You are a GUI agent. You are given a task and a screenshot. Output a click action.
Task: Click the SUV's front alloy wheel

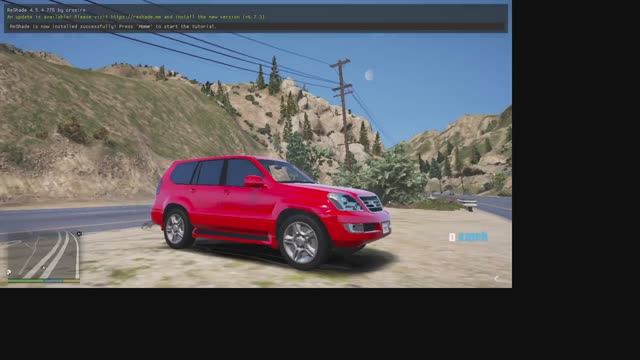[301, 242]
